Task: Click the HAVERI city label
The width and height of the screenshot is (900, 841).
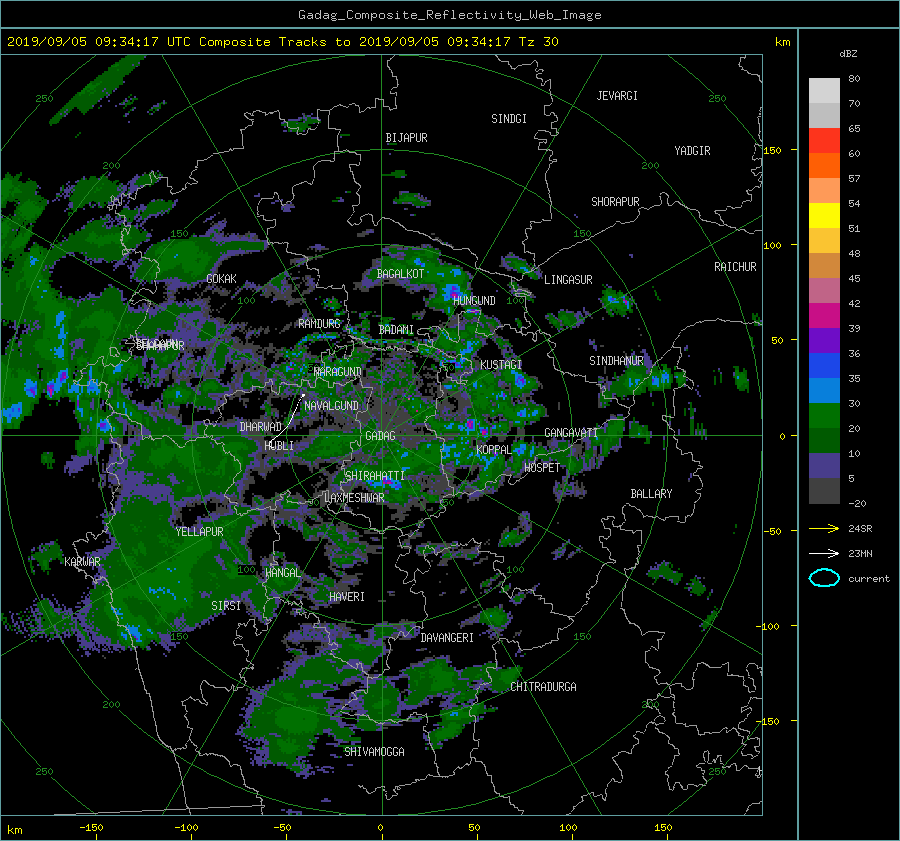Action: 347,597
